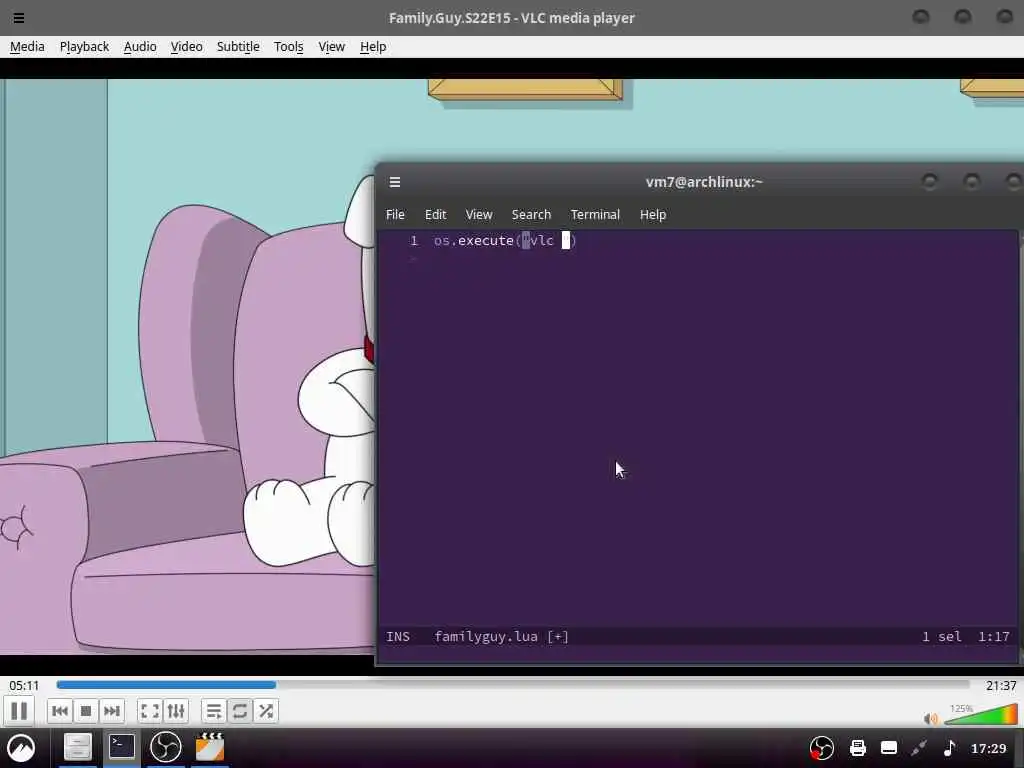Show the VLC playlist

[214, 711]
